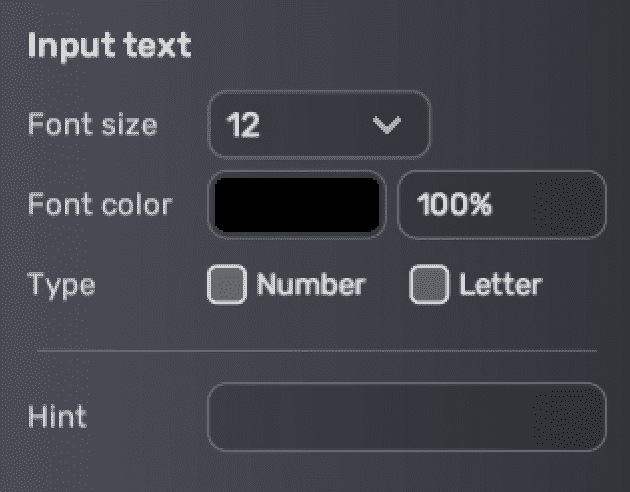
Task: Click the Number checkbox label text
Action: click(310, 285)
